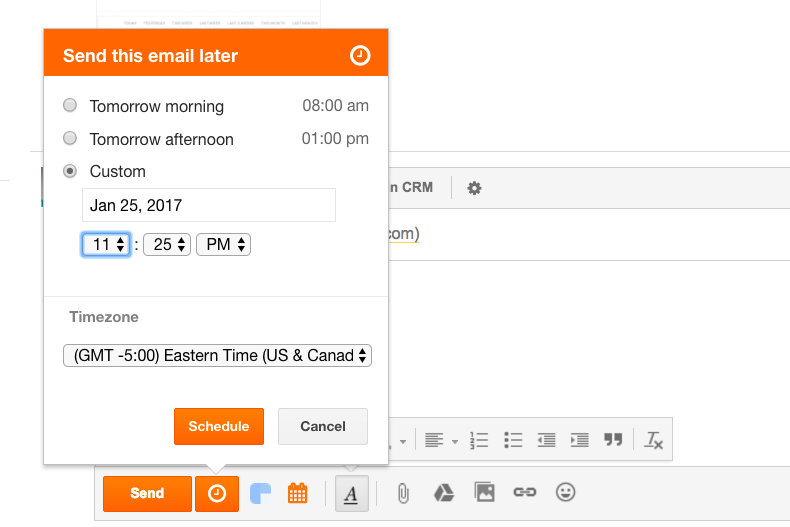Expand the Timezone dropdown
The image size is (790, 527).
[217, 355]
